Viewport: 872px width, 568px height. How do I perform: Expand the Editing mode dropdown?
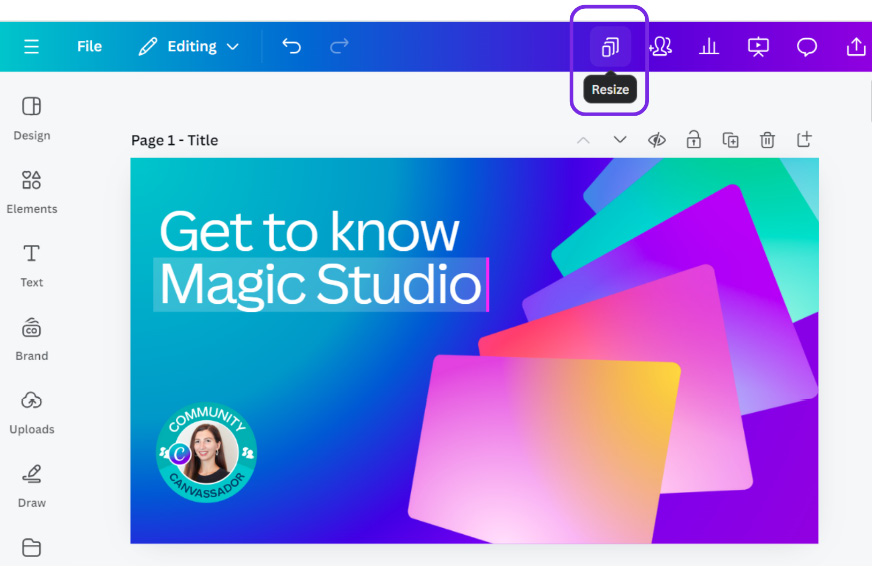tap(189, 46)
